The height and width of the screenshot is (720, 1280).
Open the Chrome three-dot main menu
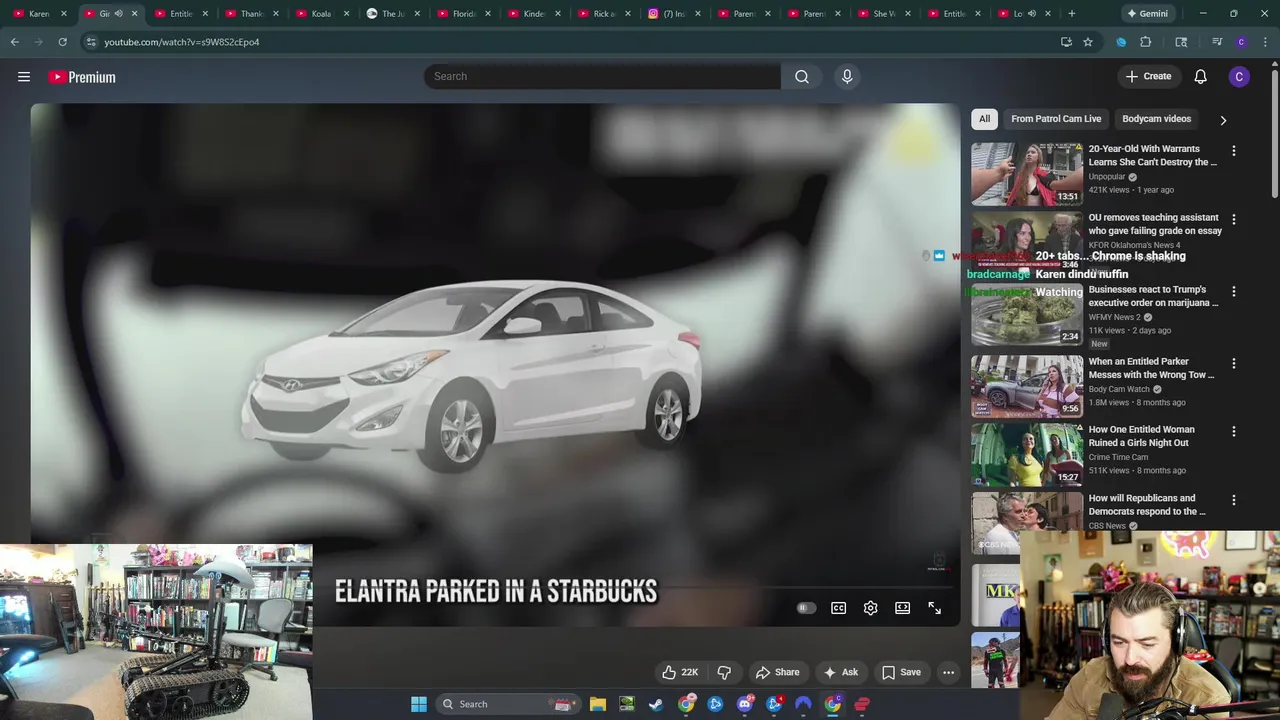coord(1265,42)
